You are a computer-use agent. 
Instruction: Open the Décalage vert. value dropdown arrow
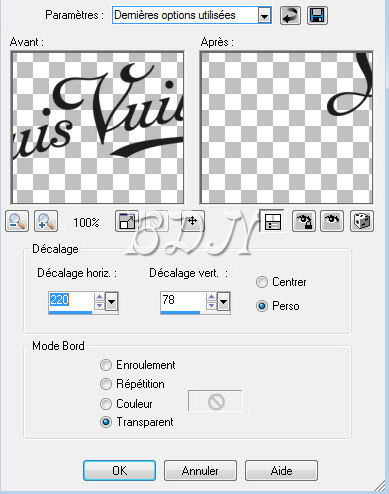click(x=224, y=302)
